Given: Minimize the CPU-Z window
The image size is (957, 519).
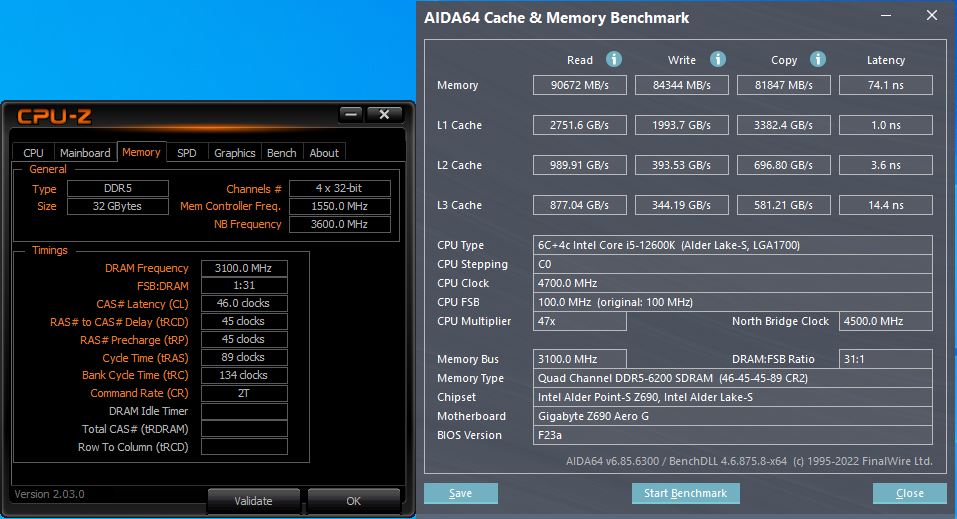Looking at the screenshot, I should pyautogui.click(x=351, y=114).
